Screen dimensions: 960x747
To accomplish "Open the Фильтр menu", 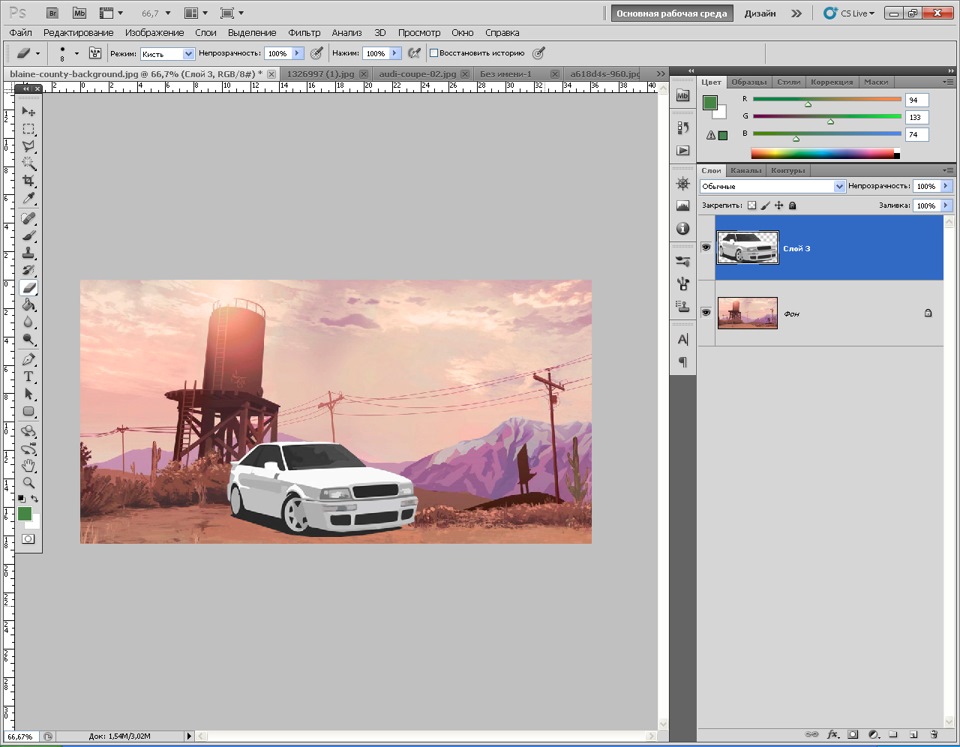I will 304,32.
